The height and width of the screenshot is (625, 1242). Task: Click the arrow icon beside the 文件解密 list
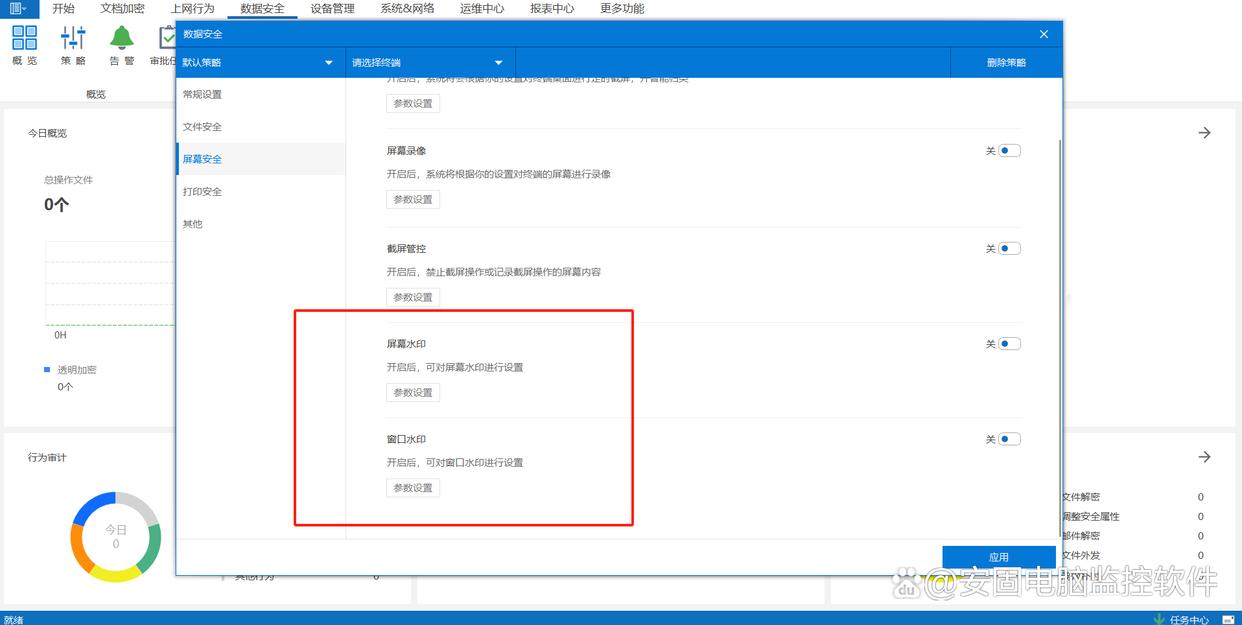click(1204, 457)
